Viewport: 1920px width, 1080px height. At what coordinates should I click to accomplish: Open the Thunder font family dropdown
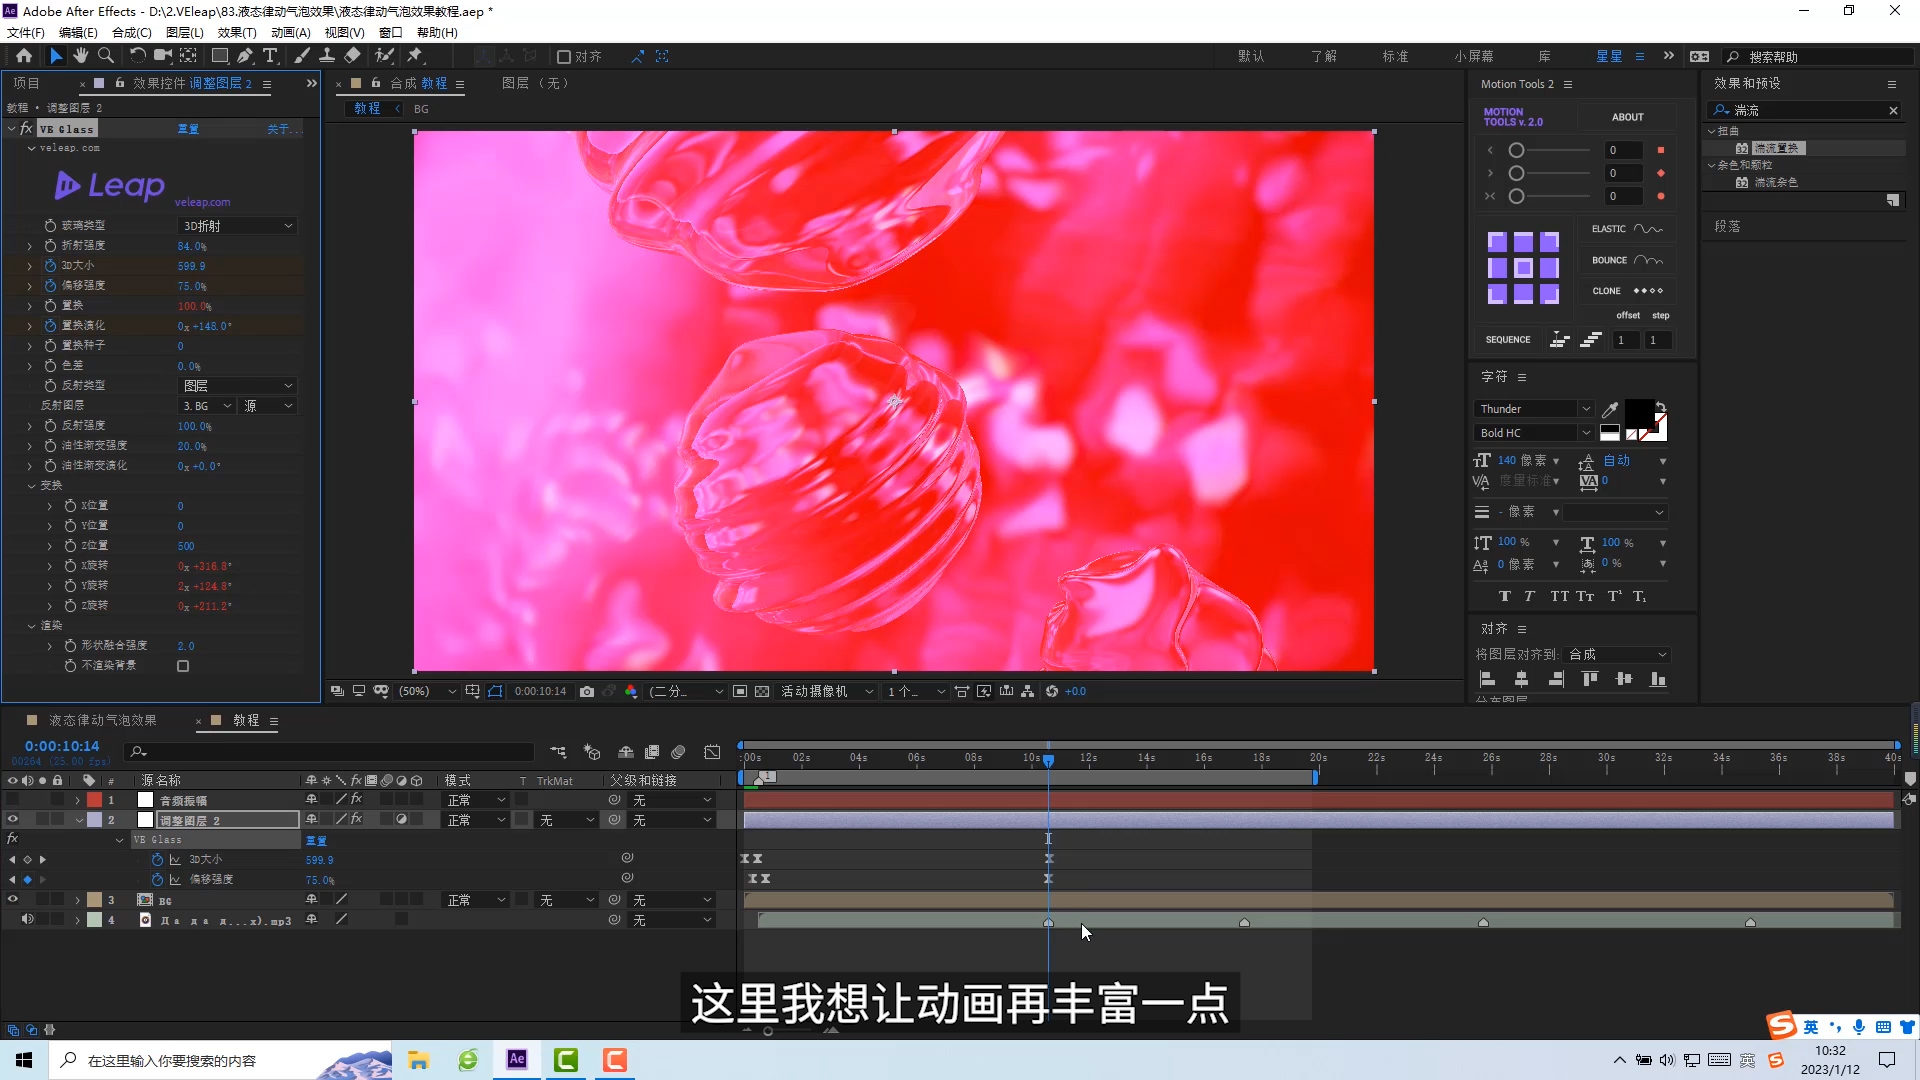(1533, 409)
